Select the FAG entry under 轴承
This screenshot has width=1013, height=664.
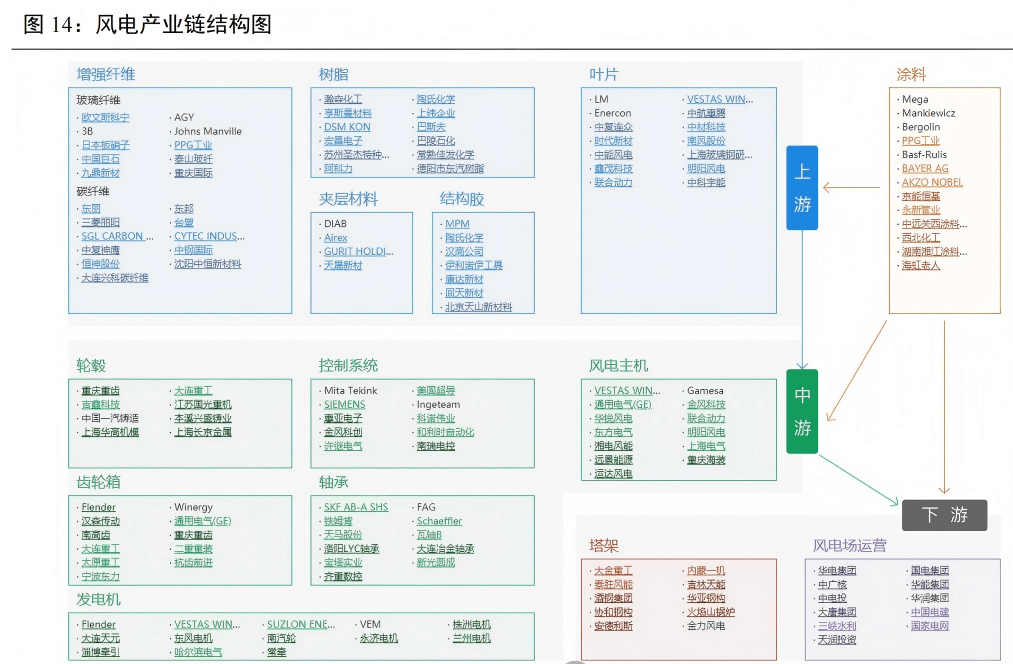426,507
